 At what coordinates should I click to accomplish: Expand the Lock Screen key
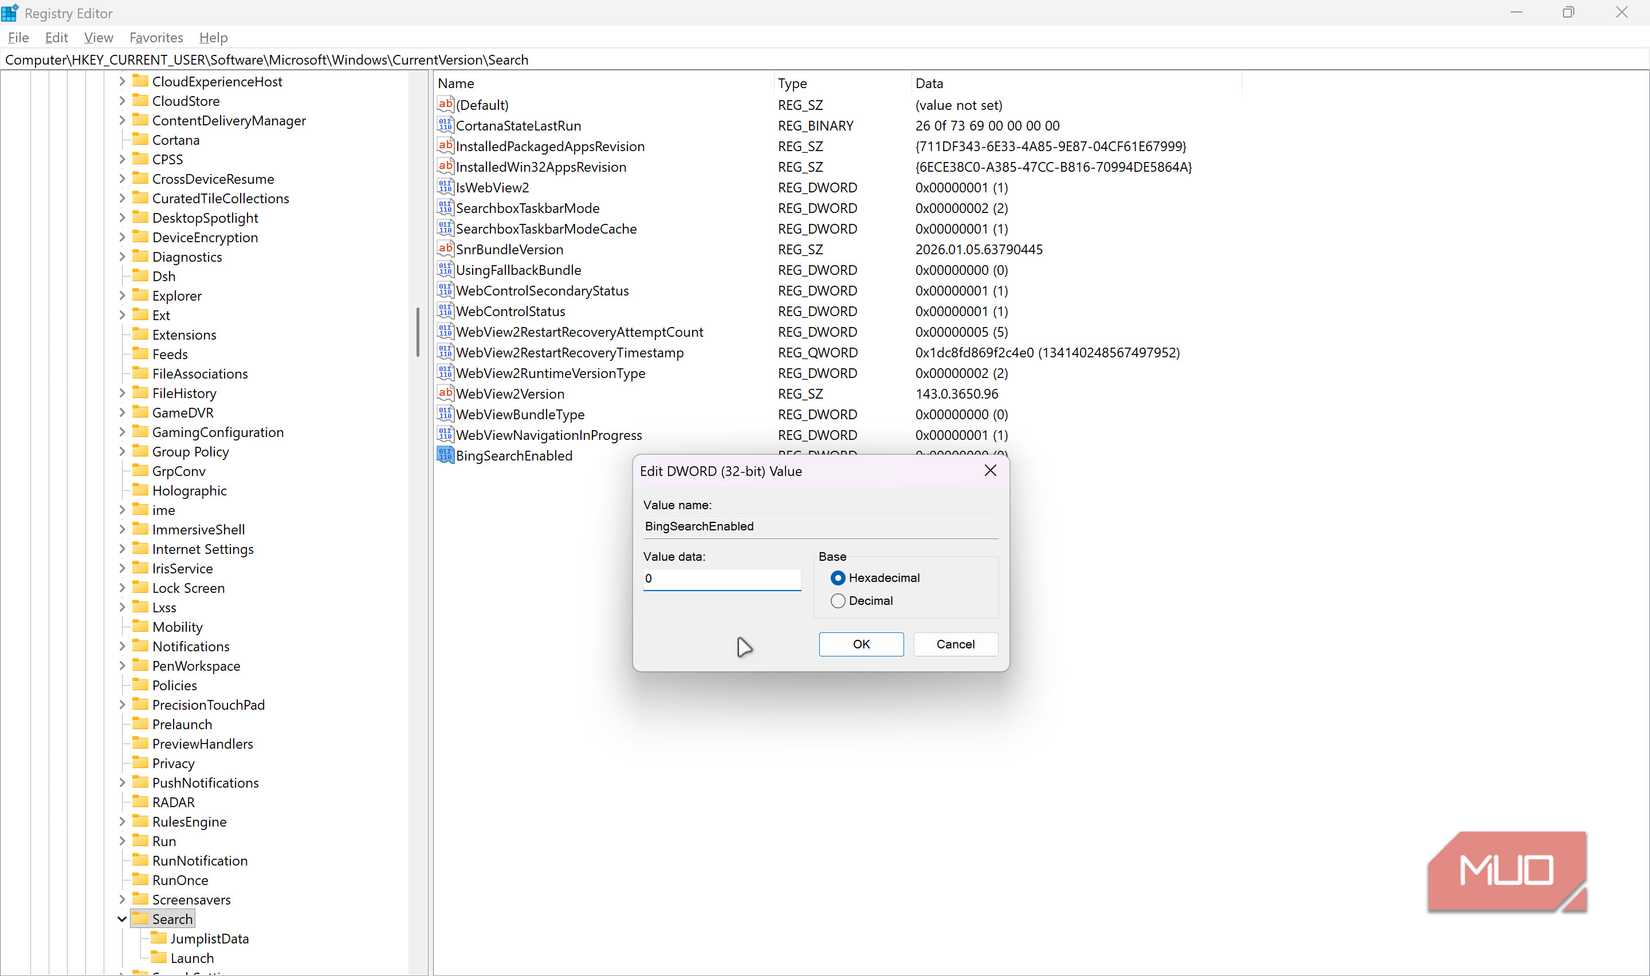click(122, 588)
